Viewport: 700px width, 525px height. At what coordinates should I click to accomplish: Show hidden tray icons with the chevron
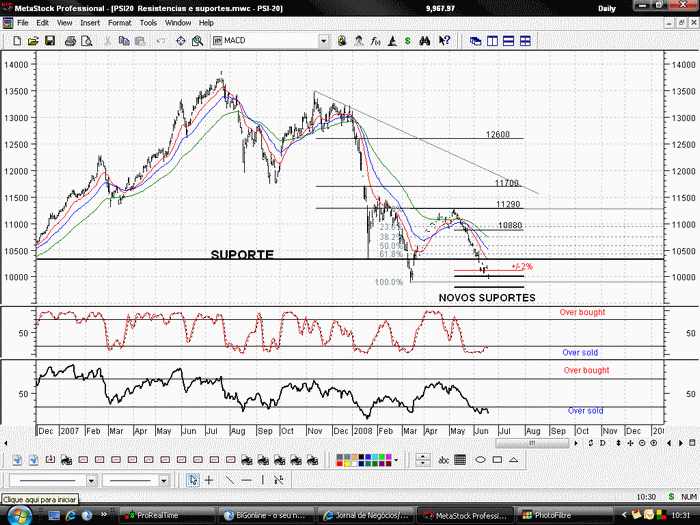pos(624,515)
